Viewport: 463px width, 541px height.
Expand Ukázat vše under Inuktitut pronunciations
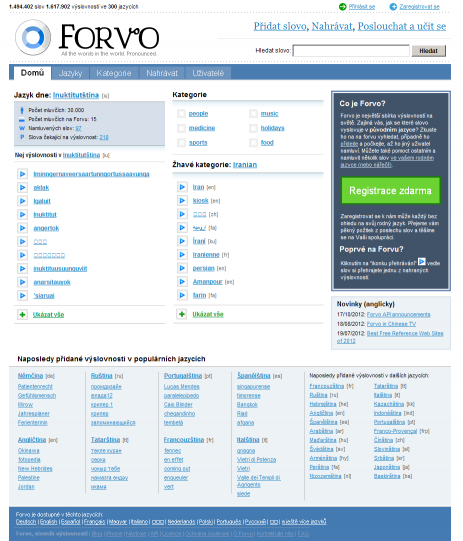click(x=48, y=315)
